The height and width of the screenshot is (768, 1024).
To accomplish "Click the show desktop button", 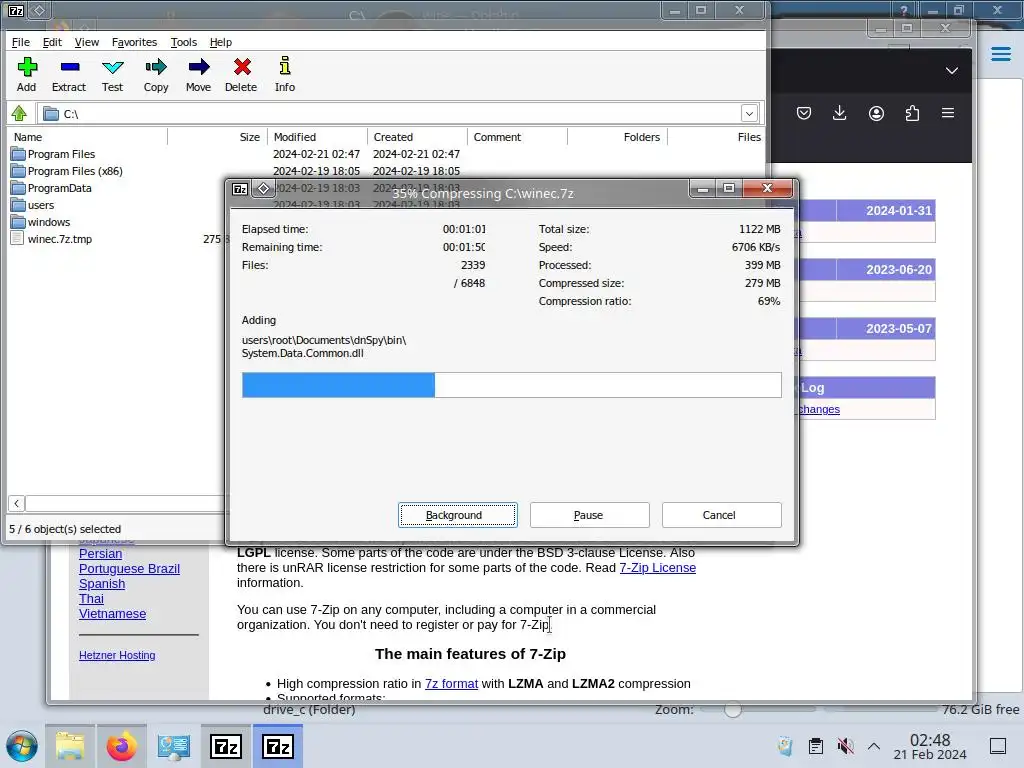I will coord(998,746).
